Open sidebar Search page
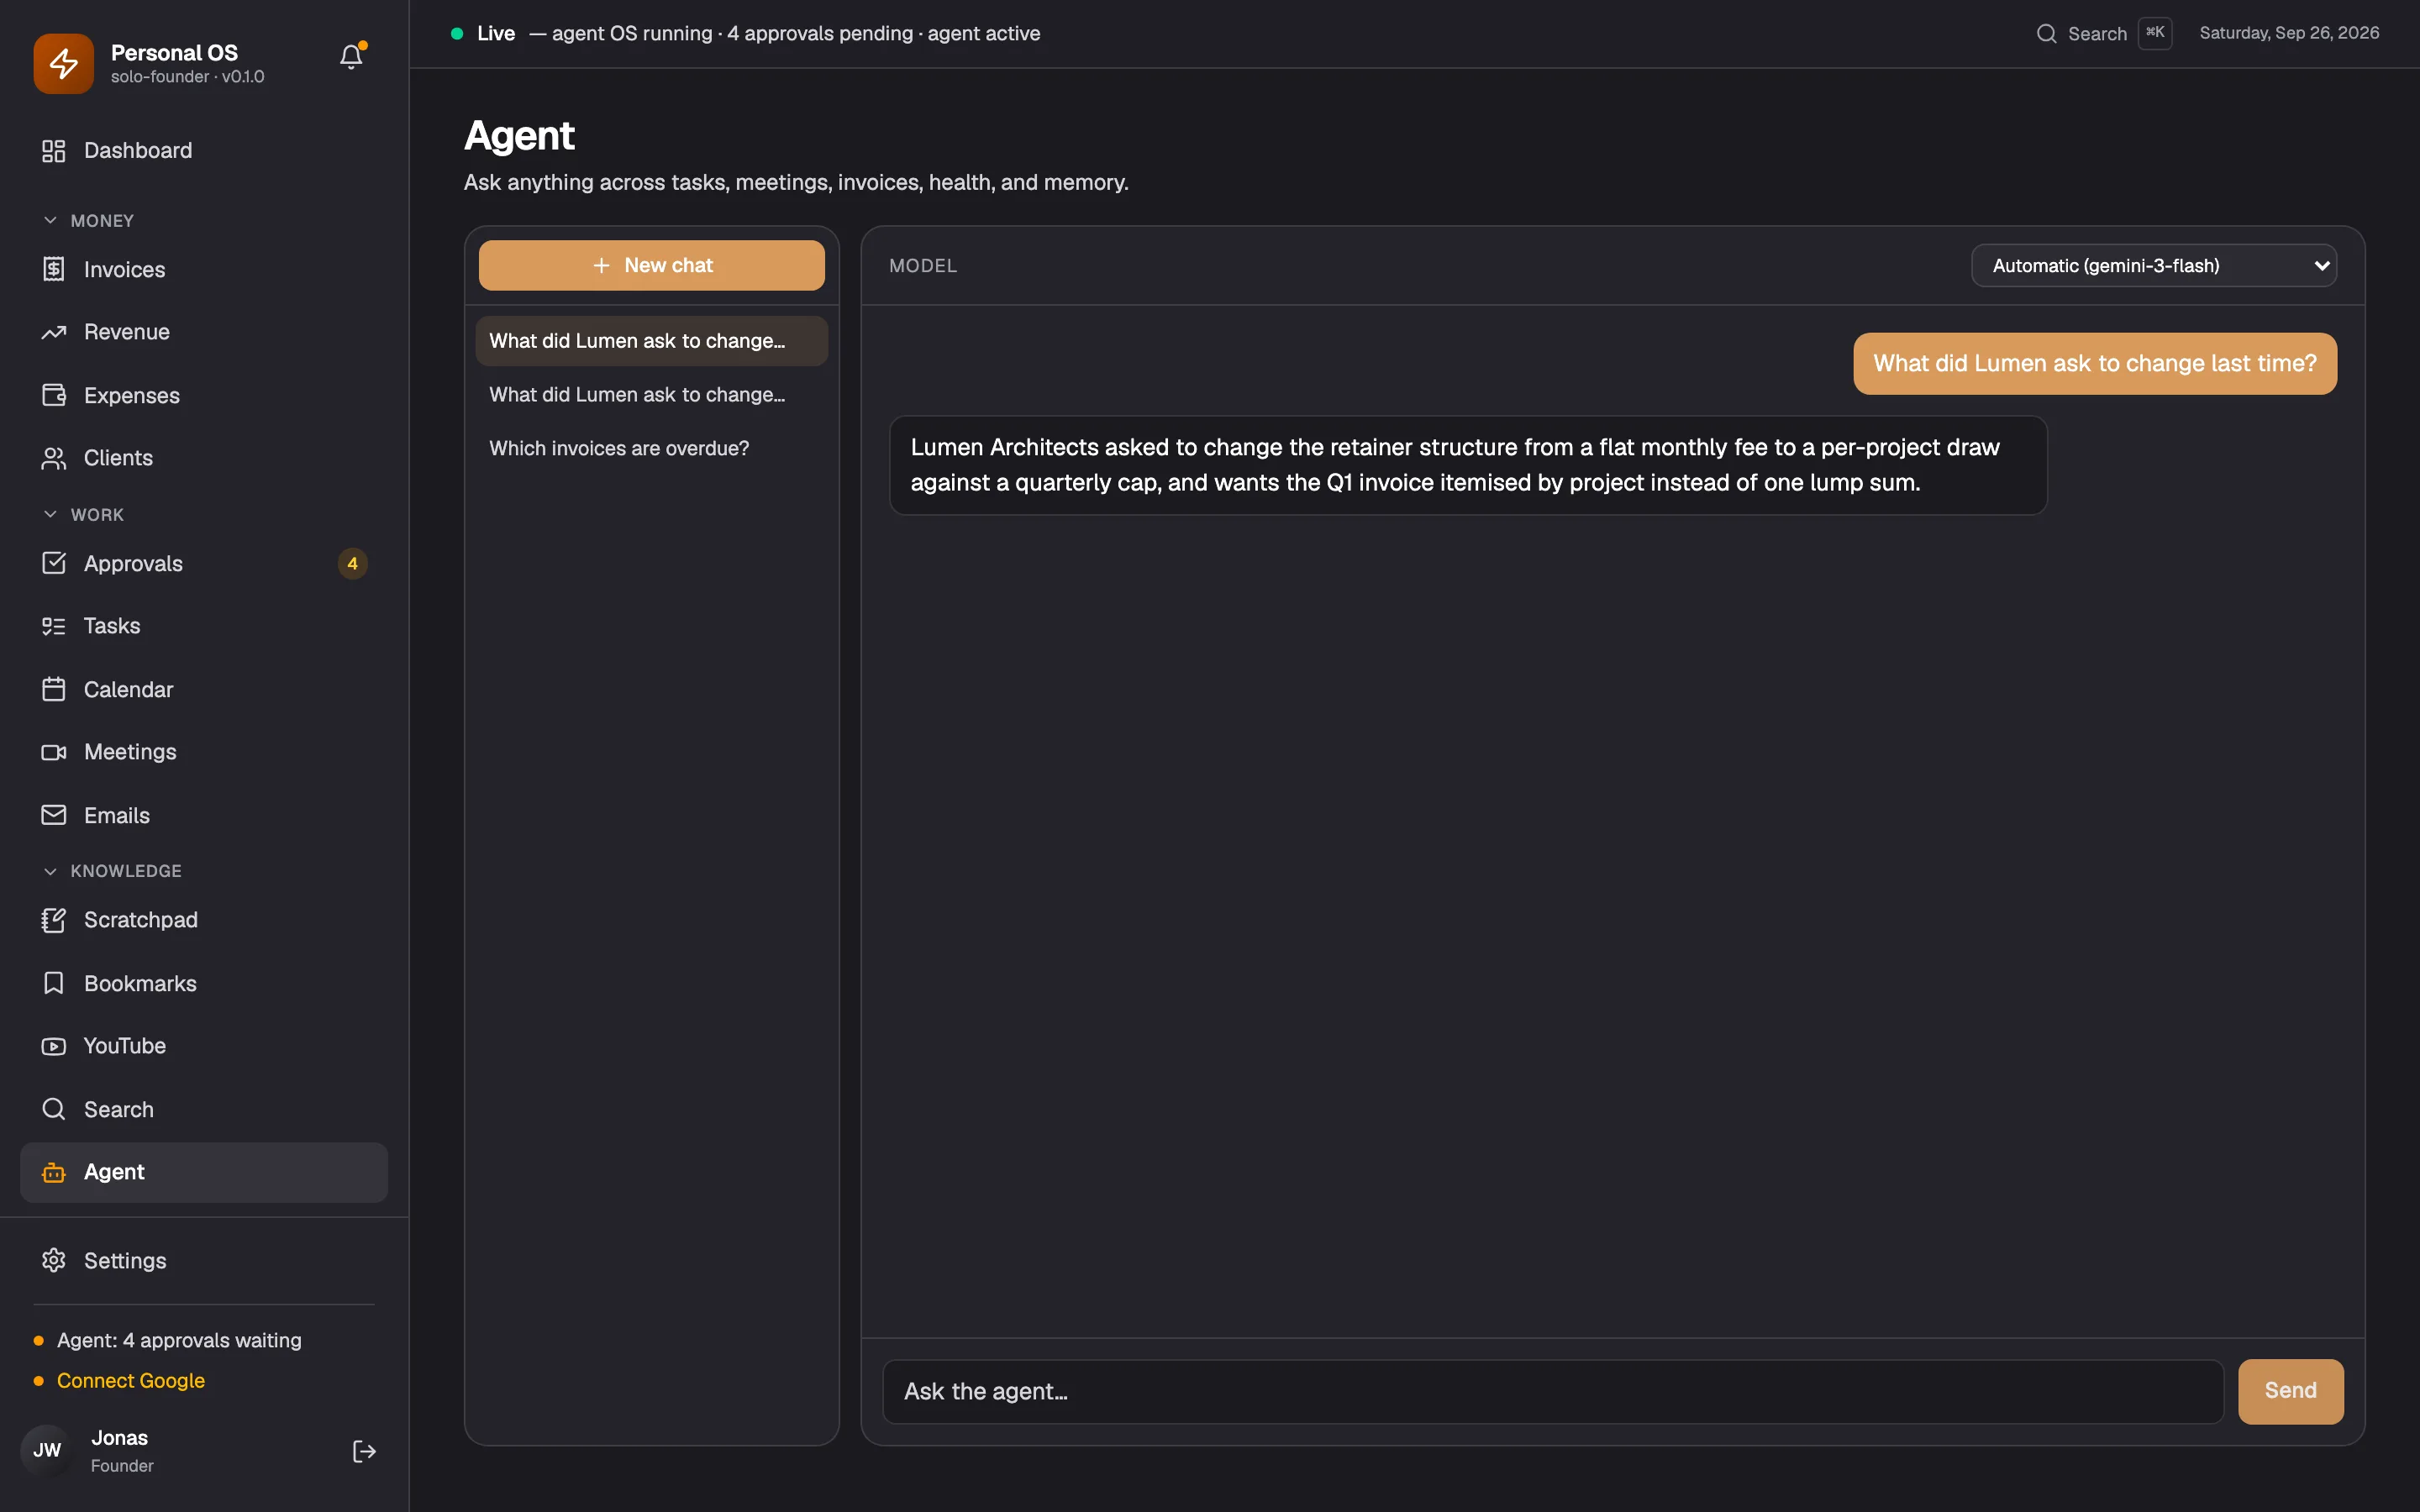 click(204, 1109)
